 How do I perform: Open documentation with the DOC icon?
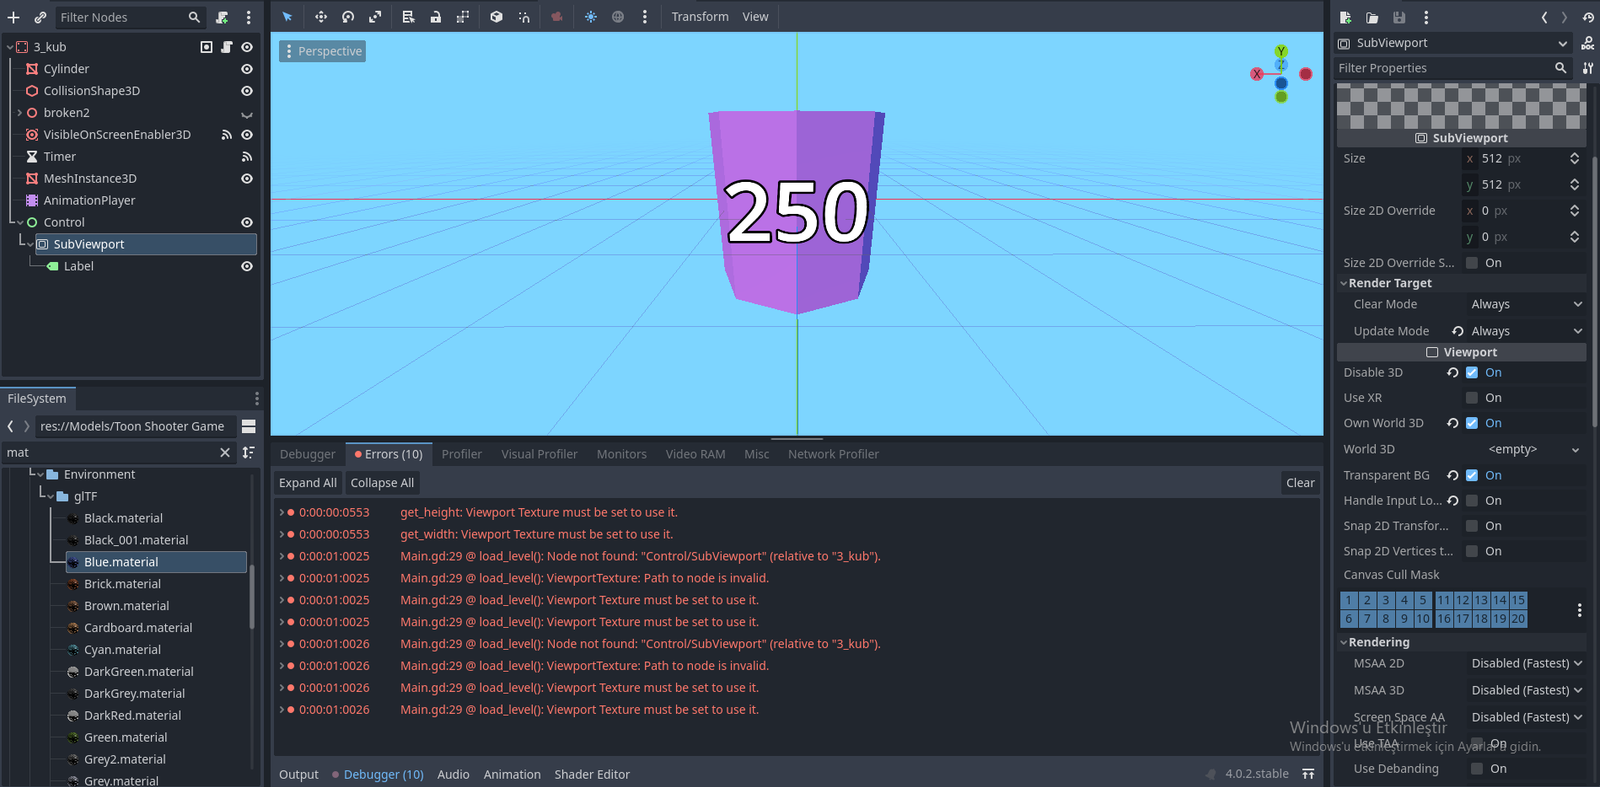tap(1588, 43)
